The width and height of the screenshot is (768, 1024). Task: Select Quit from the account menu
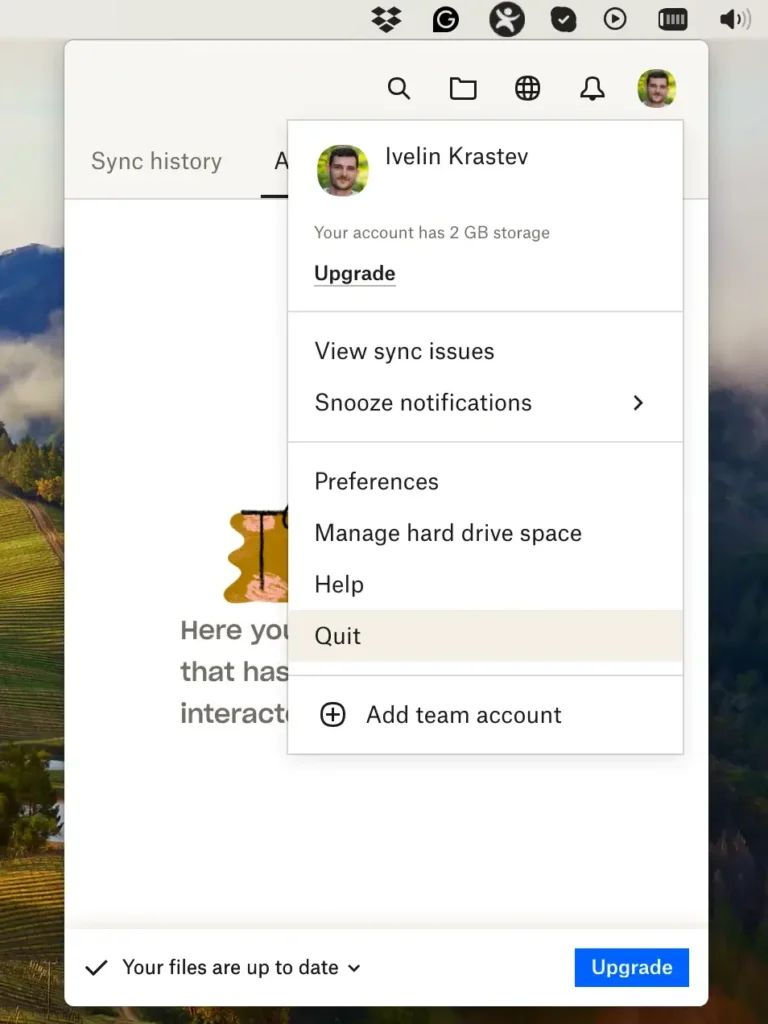pyautogui.click(x=338, y=636)
